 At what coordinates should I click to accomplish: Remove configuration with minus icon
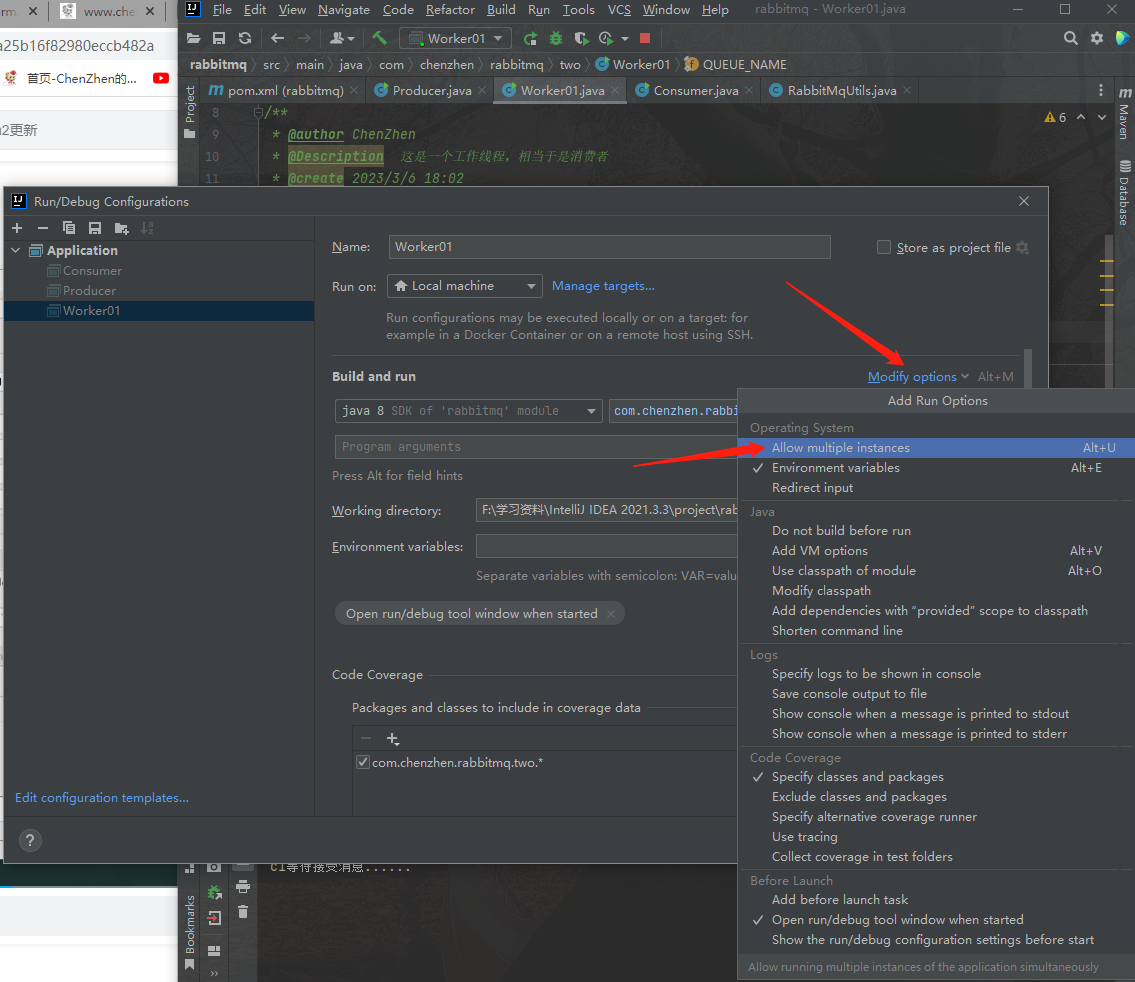point(43,228)
